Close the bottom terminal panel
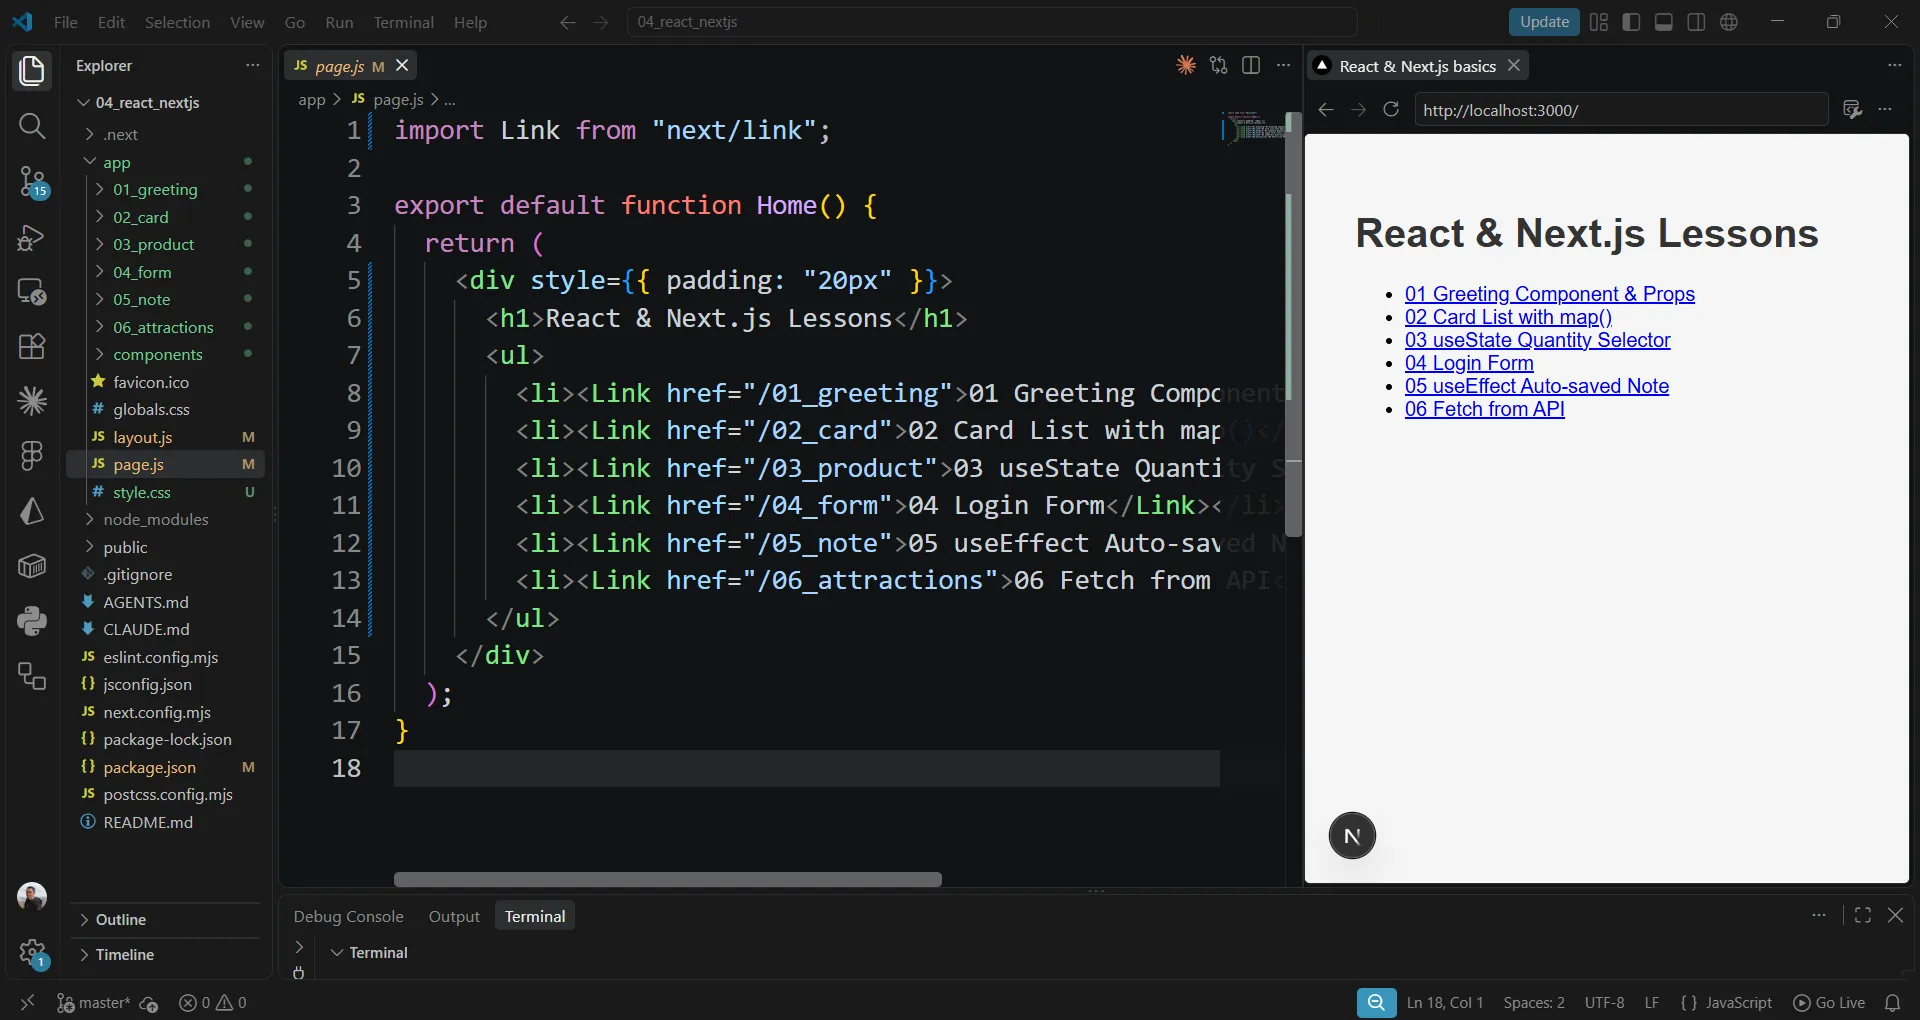The height and width of the screenshot is (1020, 1920). pyautogui.click(x=1895, y=915)
